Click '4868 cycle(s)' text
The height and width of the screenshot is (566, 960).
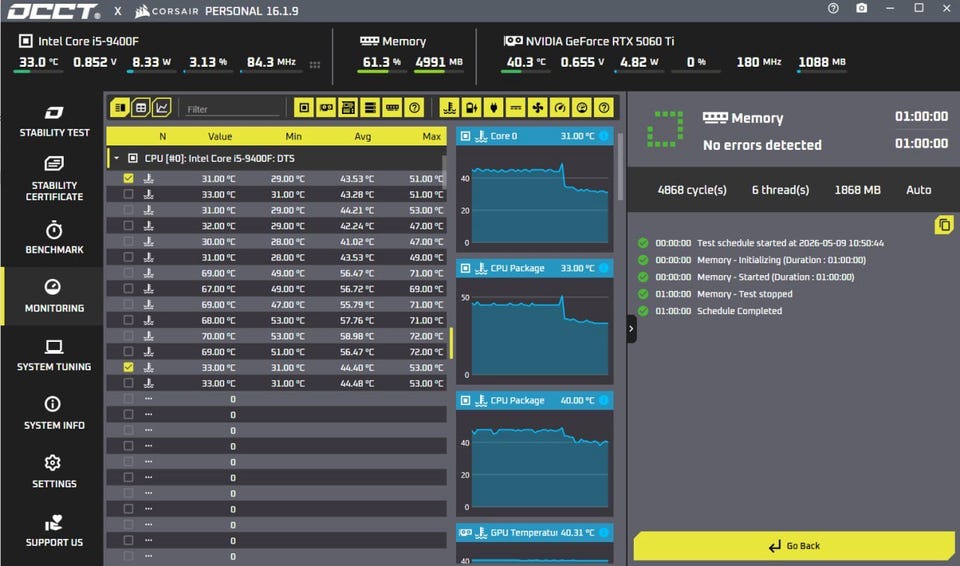coord(692,190)
